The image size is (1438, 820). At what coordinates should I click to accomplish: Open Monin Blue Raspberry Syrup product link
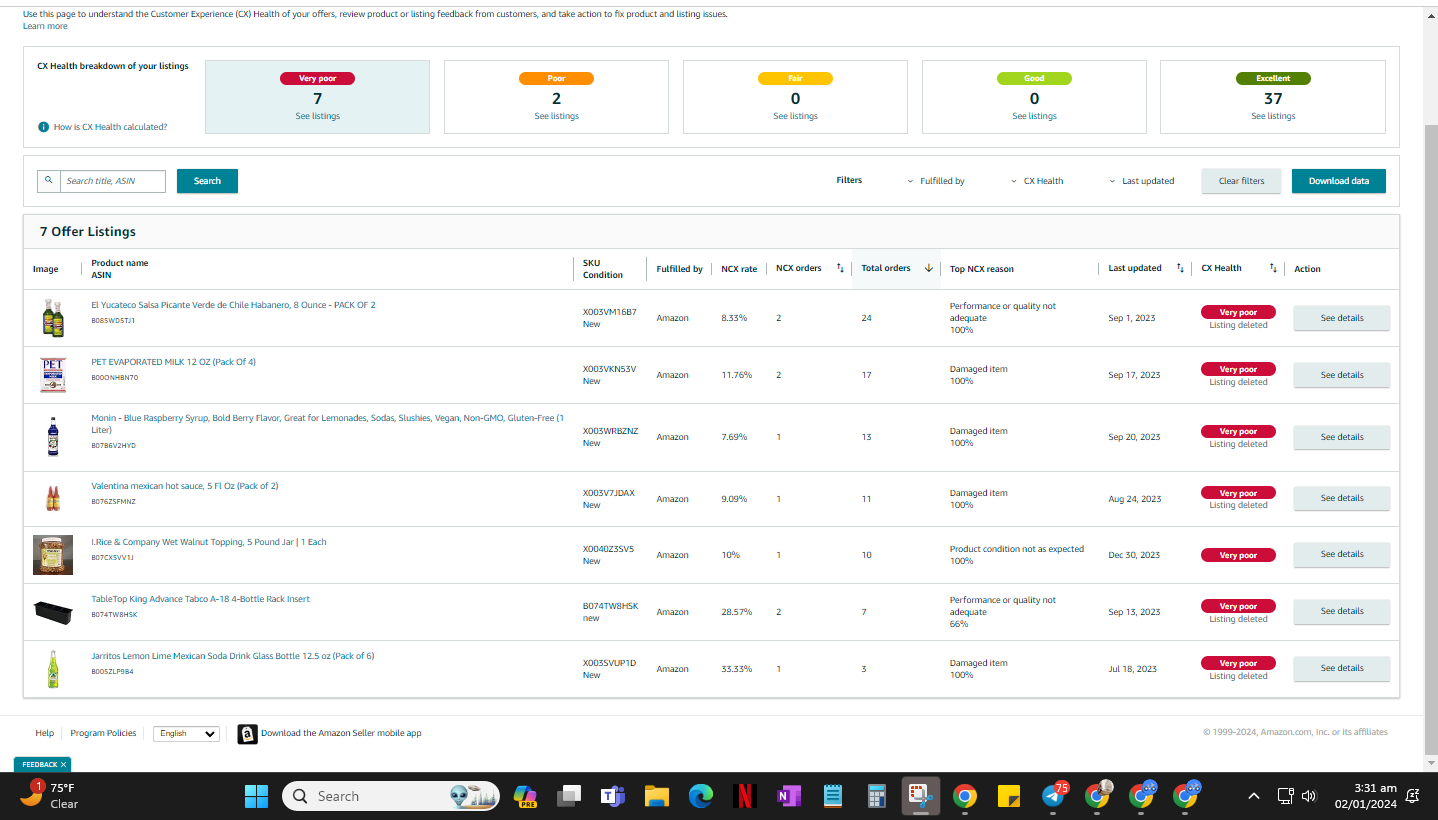pos(327,424)
